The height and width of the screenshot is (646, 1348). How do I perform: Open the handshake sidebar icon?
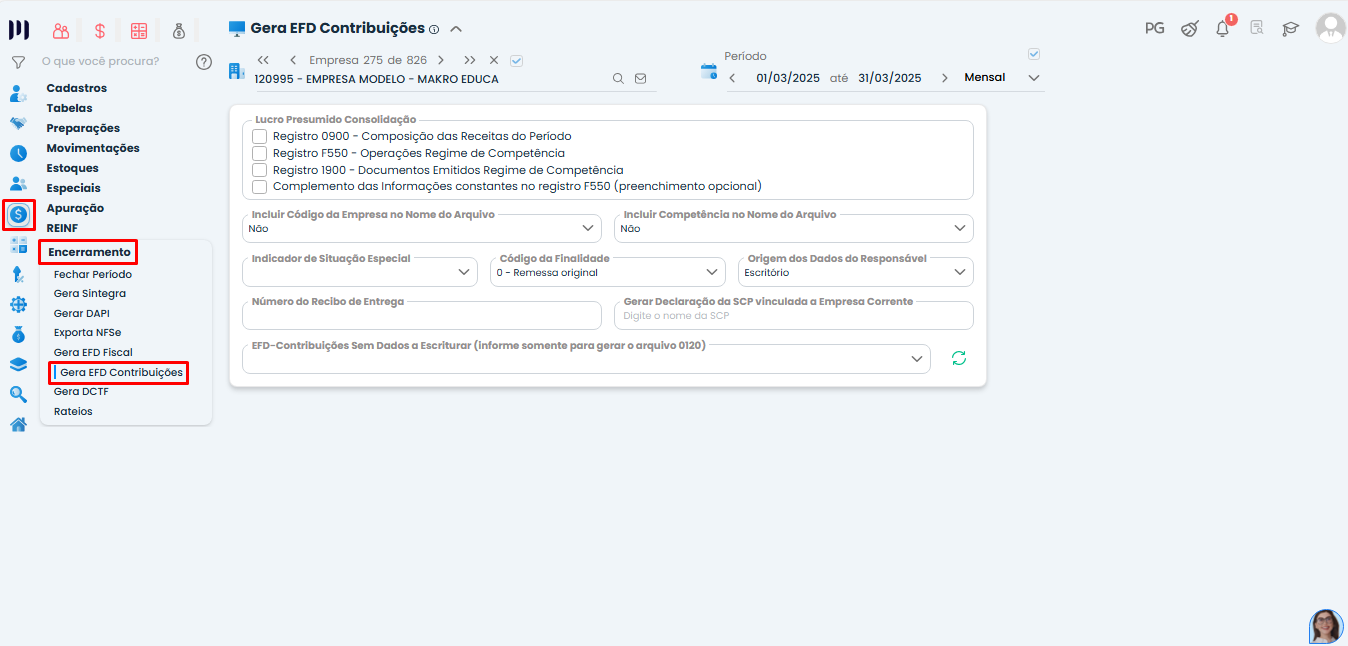pos(18,124)
